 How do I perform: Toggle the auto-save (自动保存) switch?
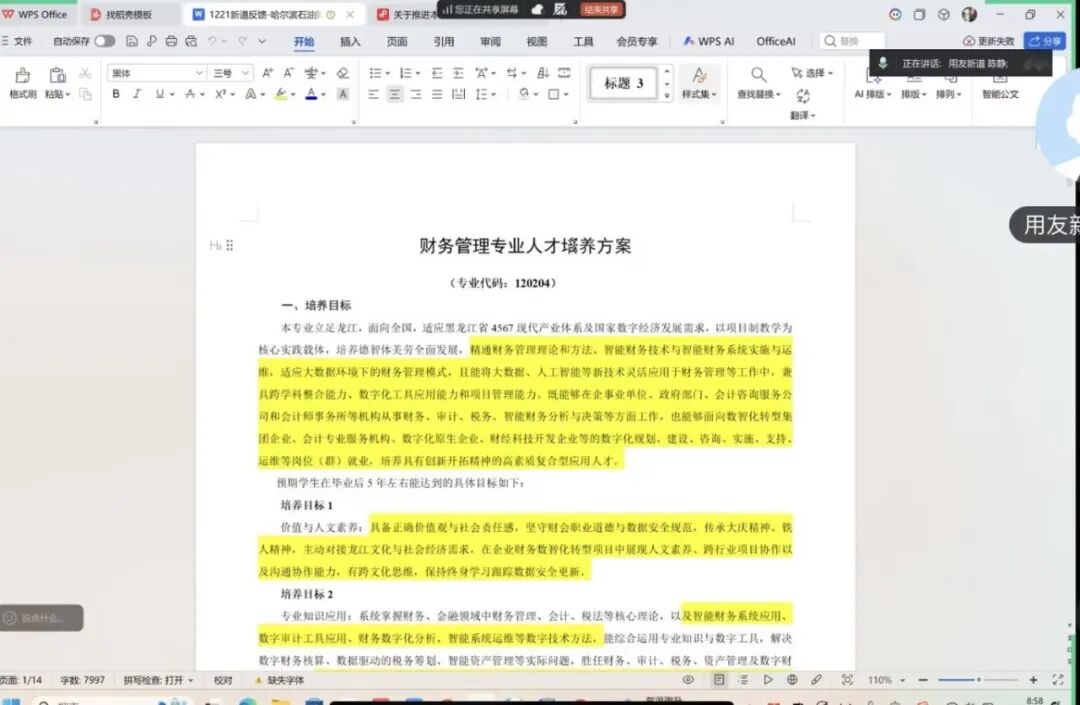point(104,41)
